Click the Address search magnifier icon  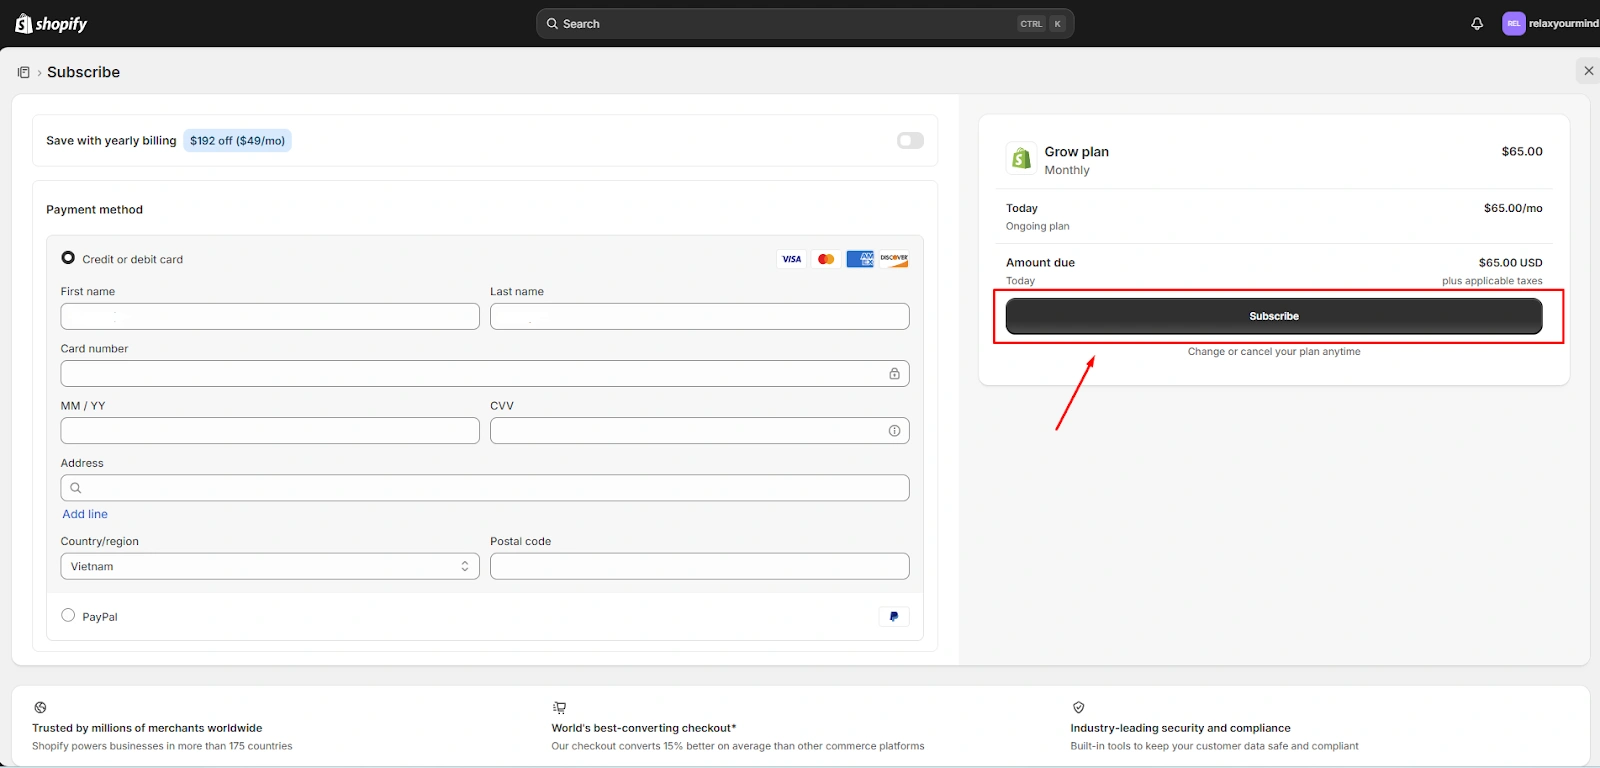coord(75,488)
